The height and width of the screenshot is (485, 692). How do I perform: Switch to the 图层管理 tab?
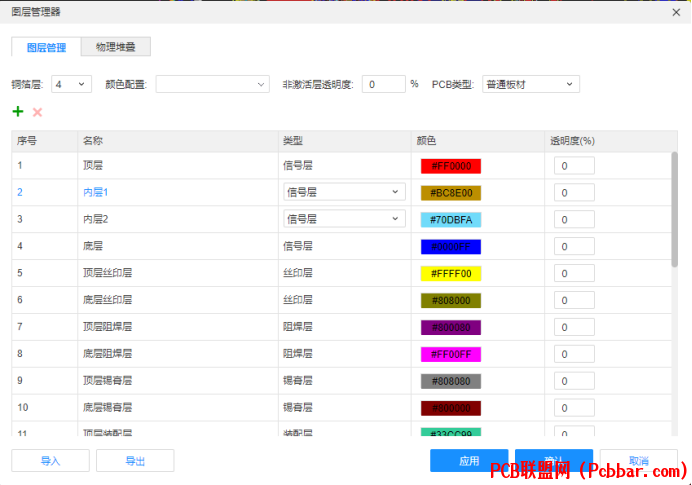coord(46,47)
